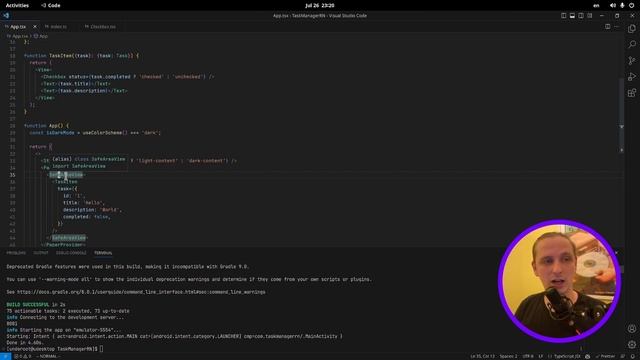Change the LF end of line sequence
Screen dimensions: 640x360
(540, 356)
